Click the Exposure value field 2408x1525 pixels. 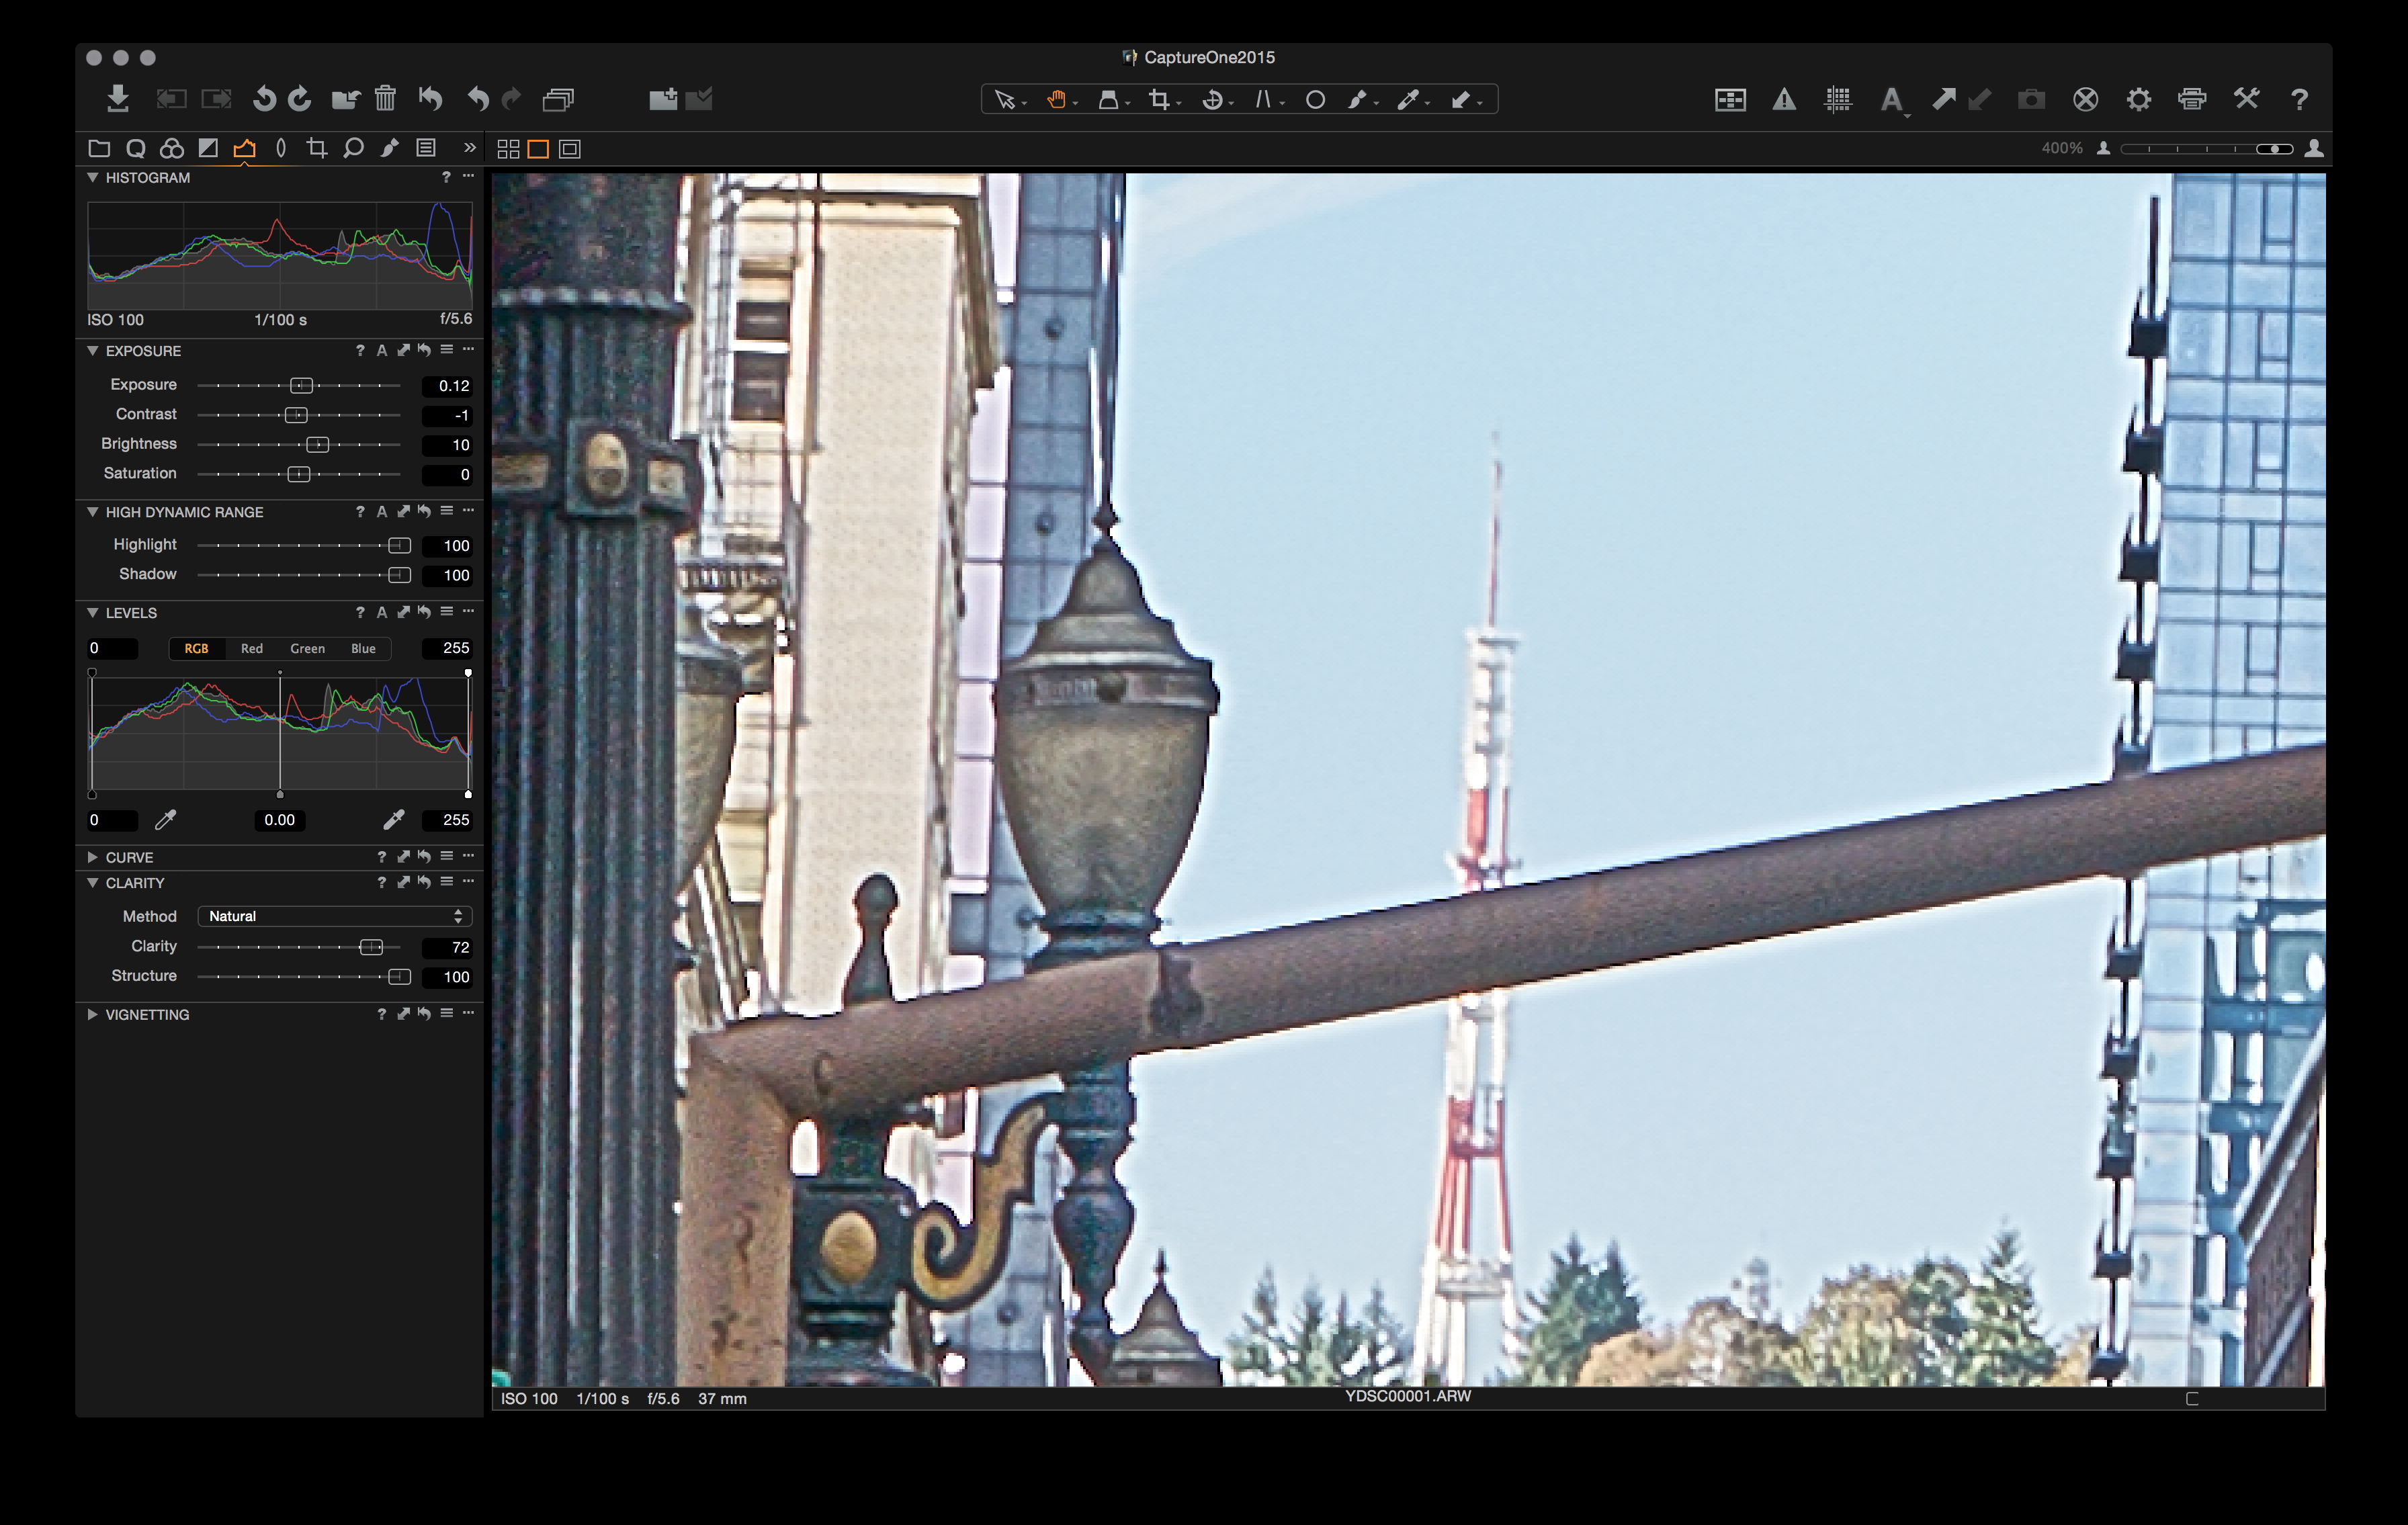(447, 385)
